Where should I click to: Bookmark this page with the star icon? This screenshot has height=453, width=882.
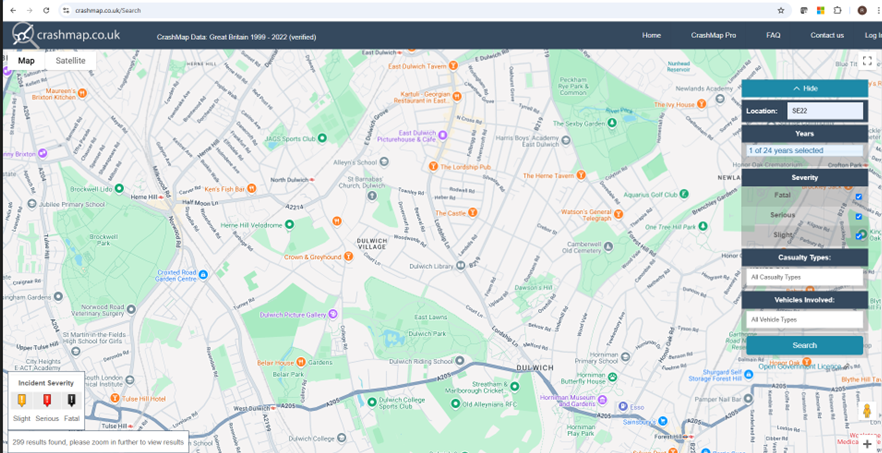point(781,10)
